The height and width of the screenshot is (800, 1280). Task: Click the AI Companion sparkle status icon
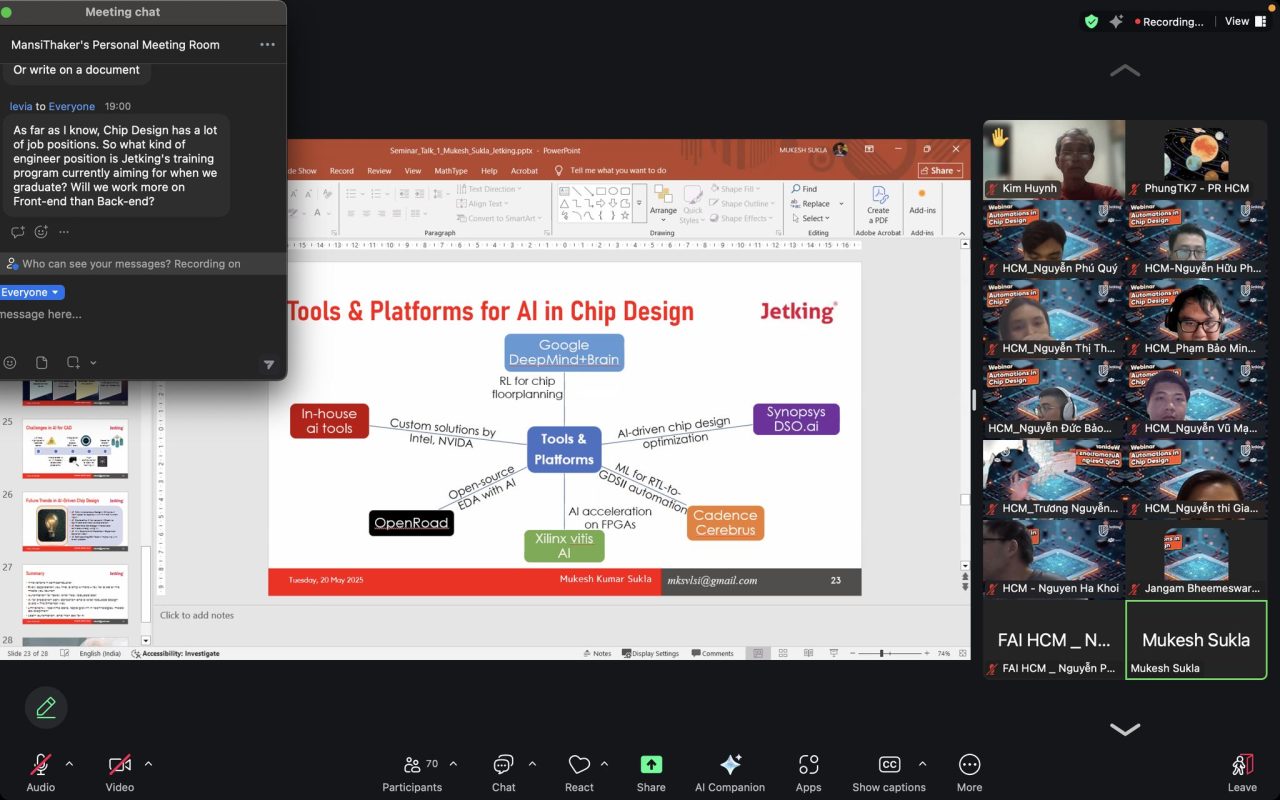1116,21
